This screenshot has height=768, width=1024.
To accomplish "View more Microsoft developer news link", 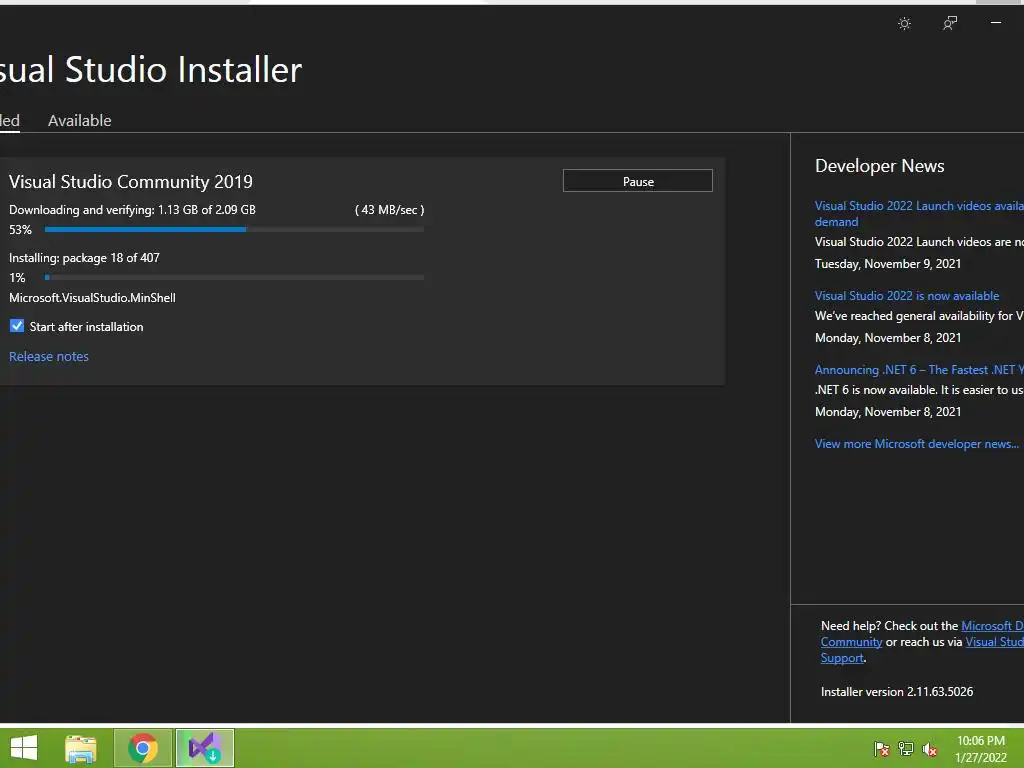I will [x=917, y=444].
